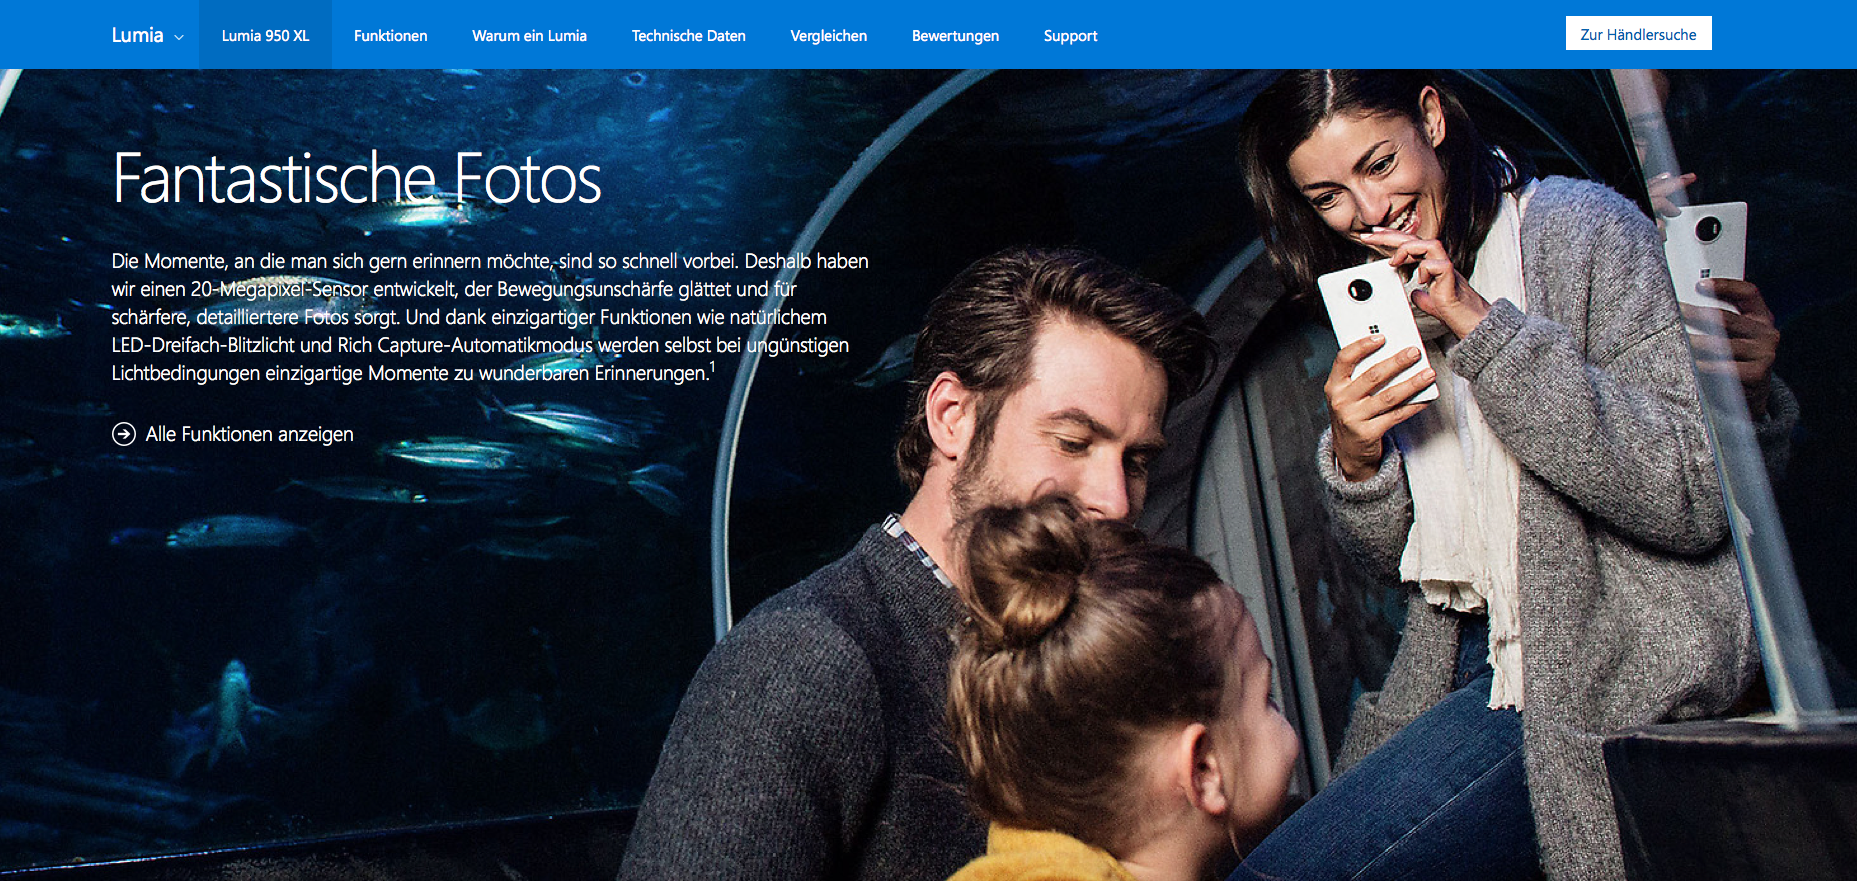
Task: Expand the Lumia dropdown chevron
Action: 179,37
